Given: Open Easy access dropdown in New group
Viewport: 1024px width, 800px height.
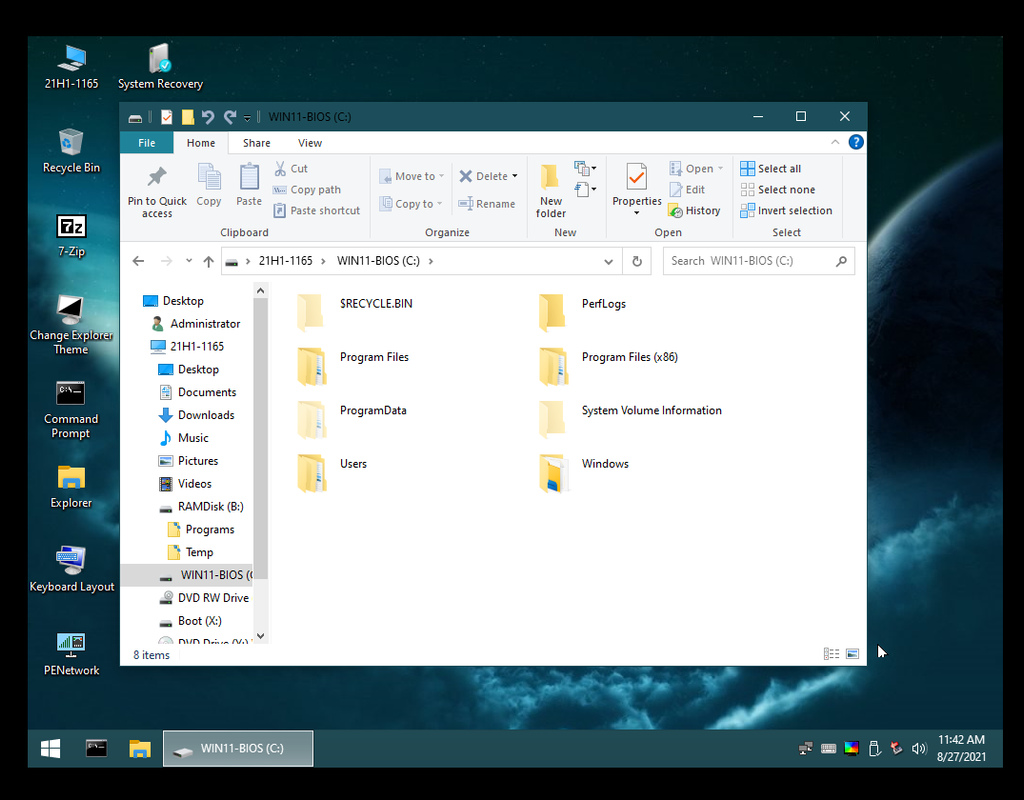Looking at the screenshot, I should [x=585, y=189].
